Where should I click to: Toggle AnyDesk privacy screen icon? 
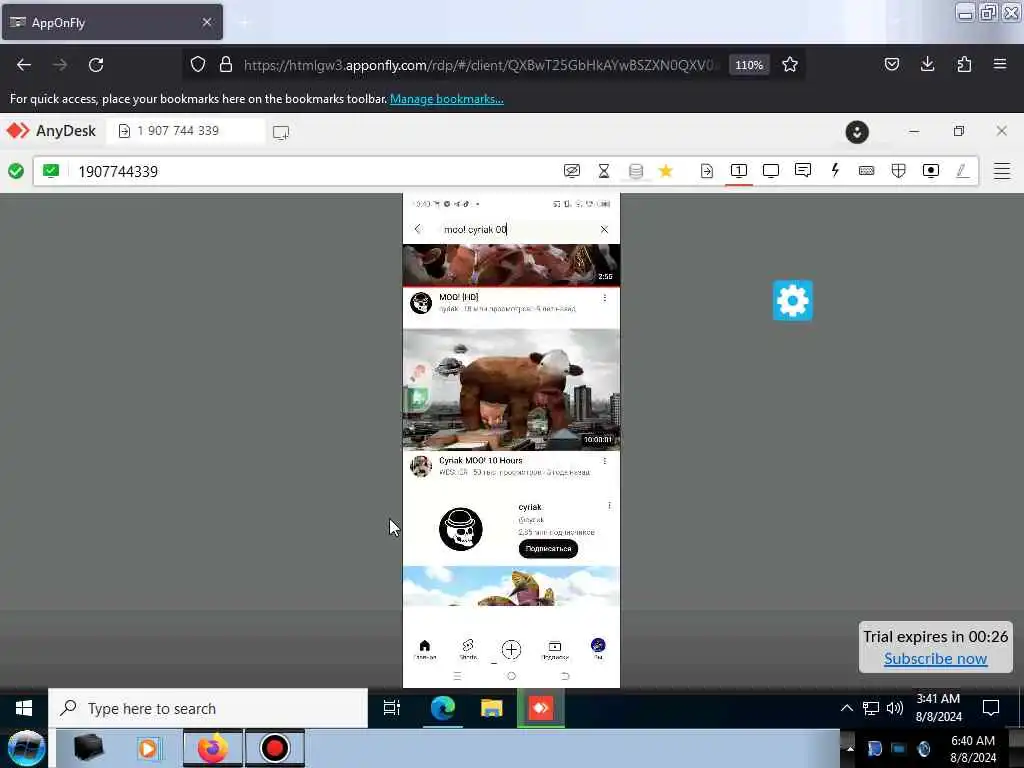point(571,171)
